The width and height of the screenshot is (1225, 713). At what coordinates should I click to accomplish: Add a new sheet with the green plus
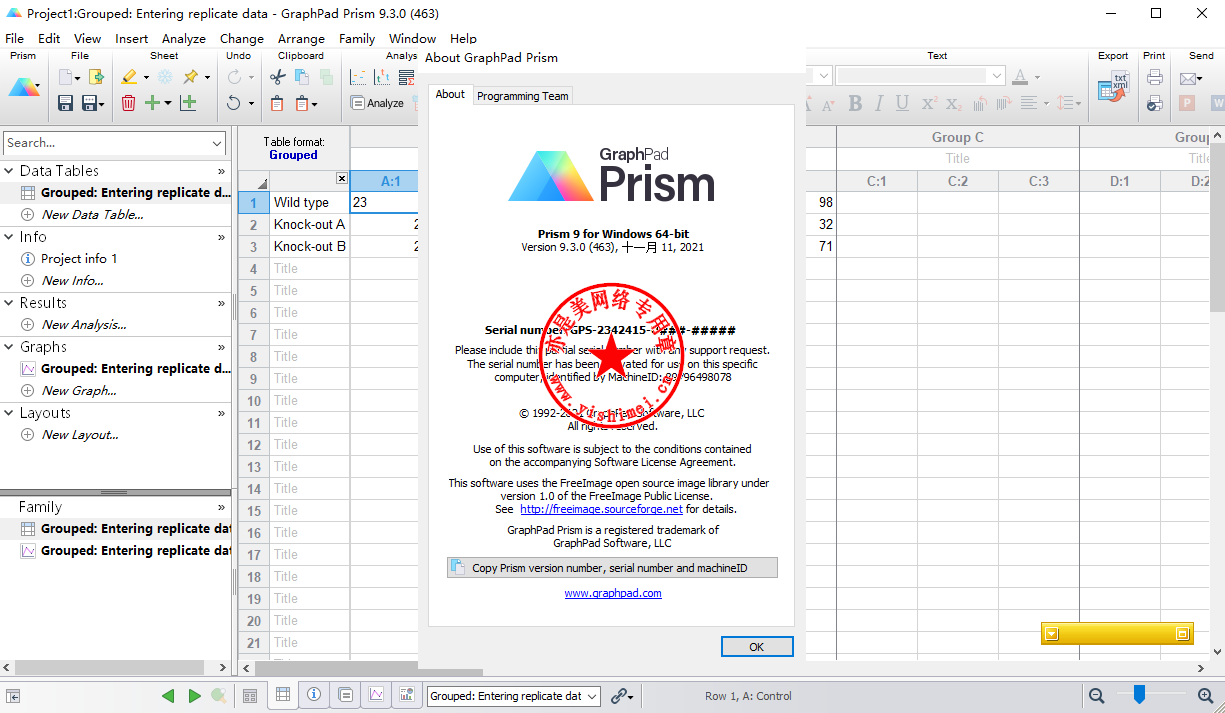[152, 102]
